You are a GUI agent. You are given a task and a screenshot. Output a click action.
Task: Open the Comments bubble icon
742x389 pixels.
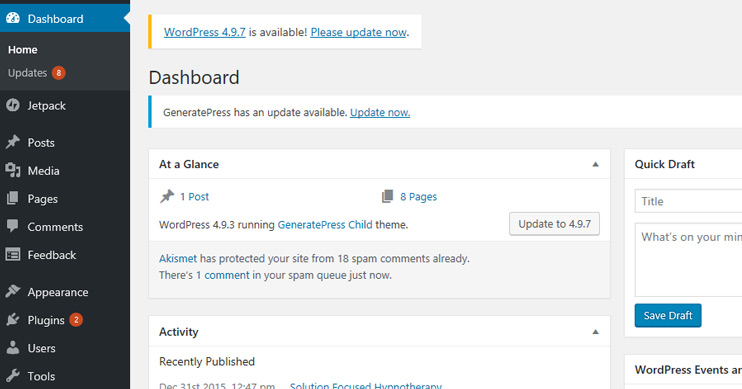click(x=13, y=226)
